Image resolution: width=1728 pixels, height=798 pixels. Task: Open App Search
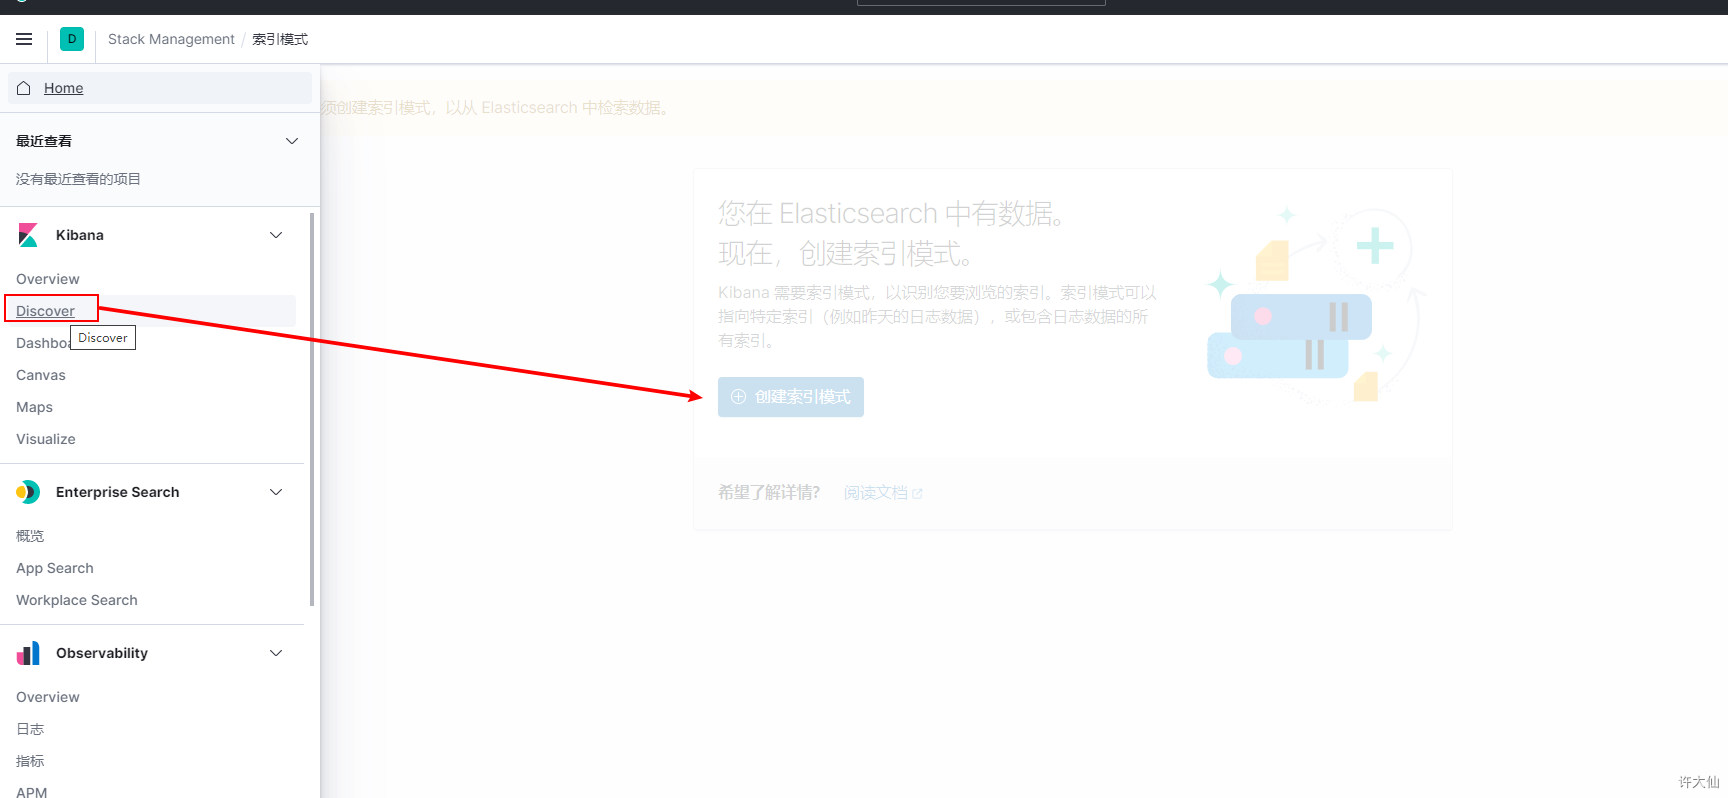[x=55, y=568]
